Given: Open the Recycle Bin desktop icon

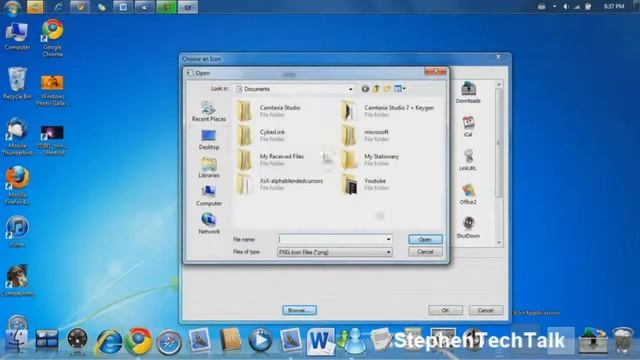Looking at the screenshot, I should (17, 84).
